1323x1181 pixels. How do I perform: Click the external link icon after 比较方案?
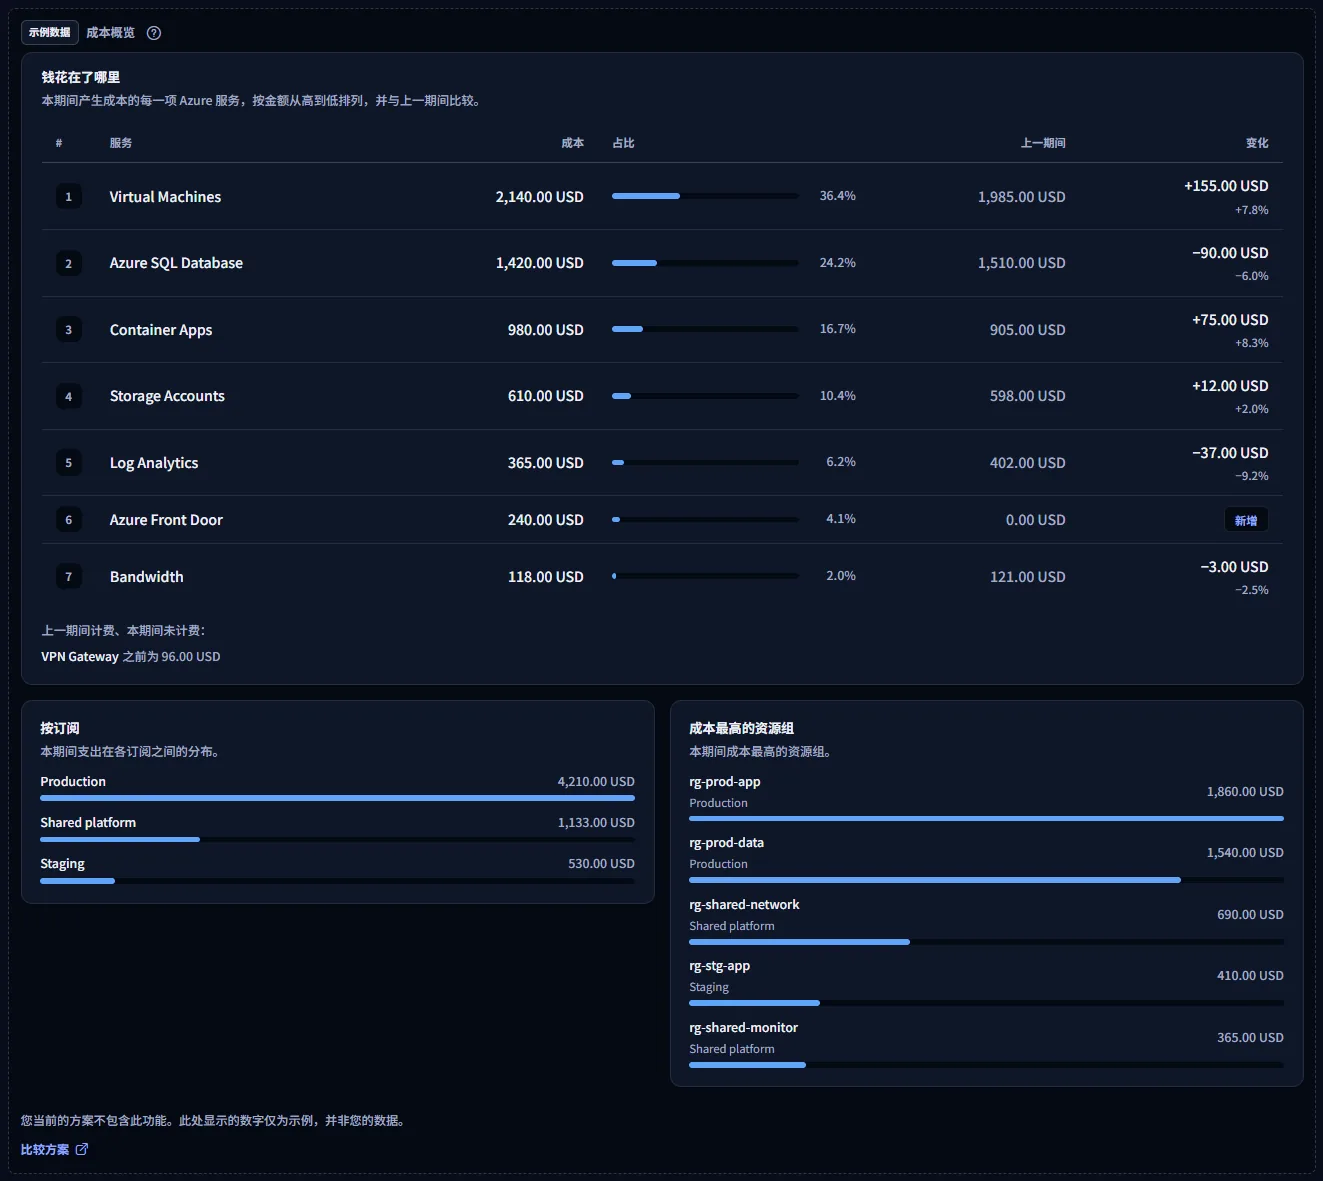[82, 1149]
